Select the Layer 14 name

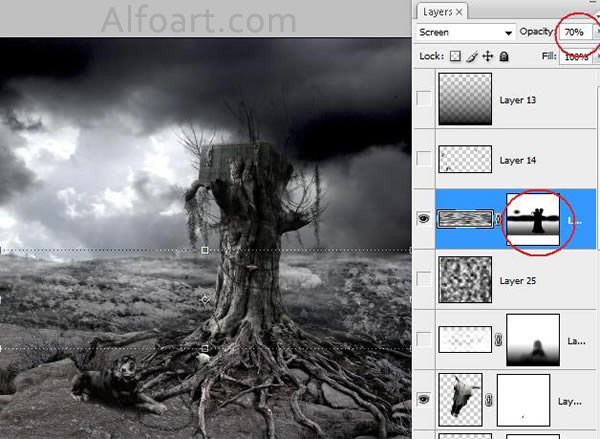[x=517, y=160]
